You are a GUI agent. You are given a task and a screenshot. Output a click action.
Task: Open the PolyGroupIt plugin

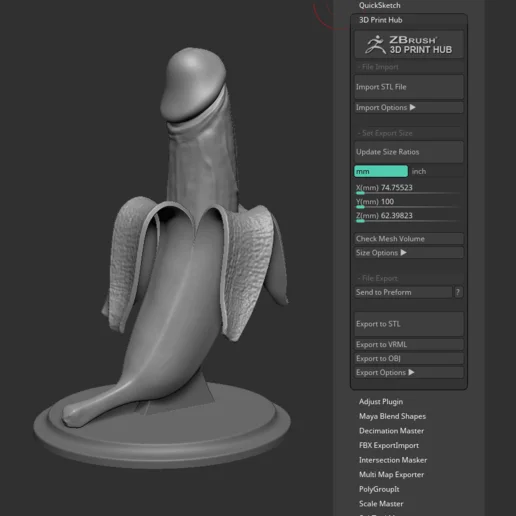[379, 489]
